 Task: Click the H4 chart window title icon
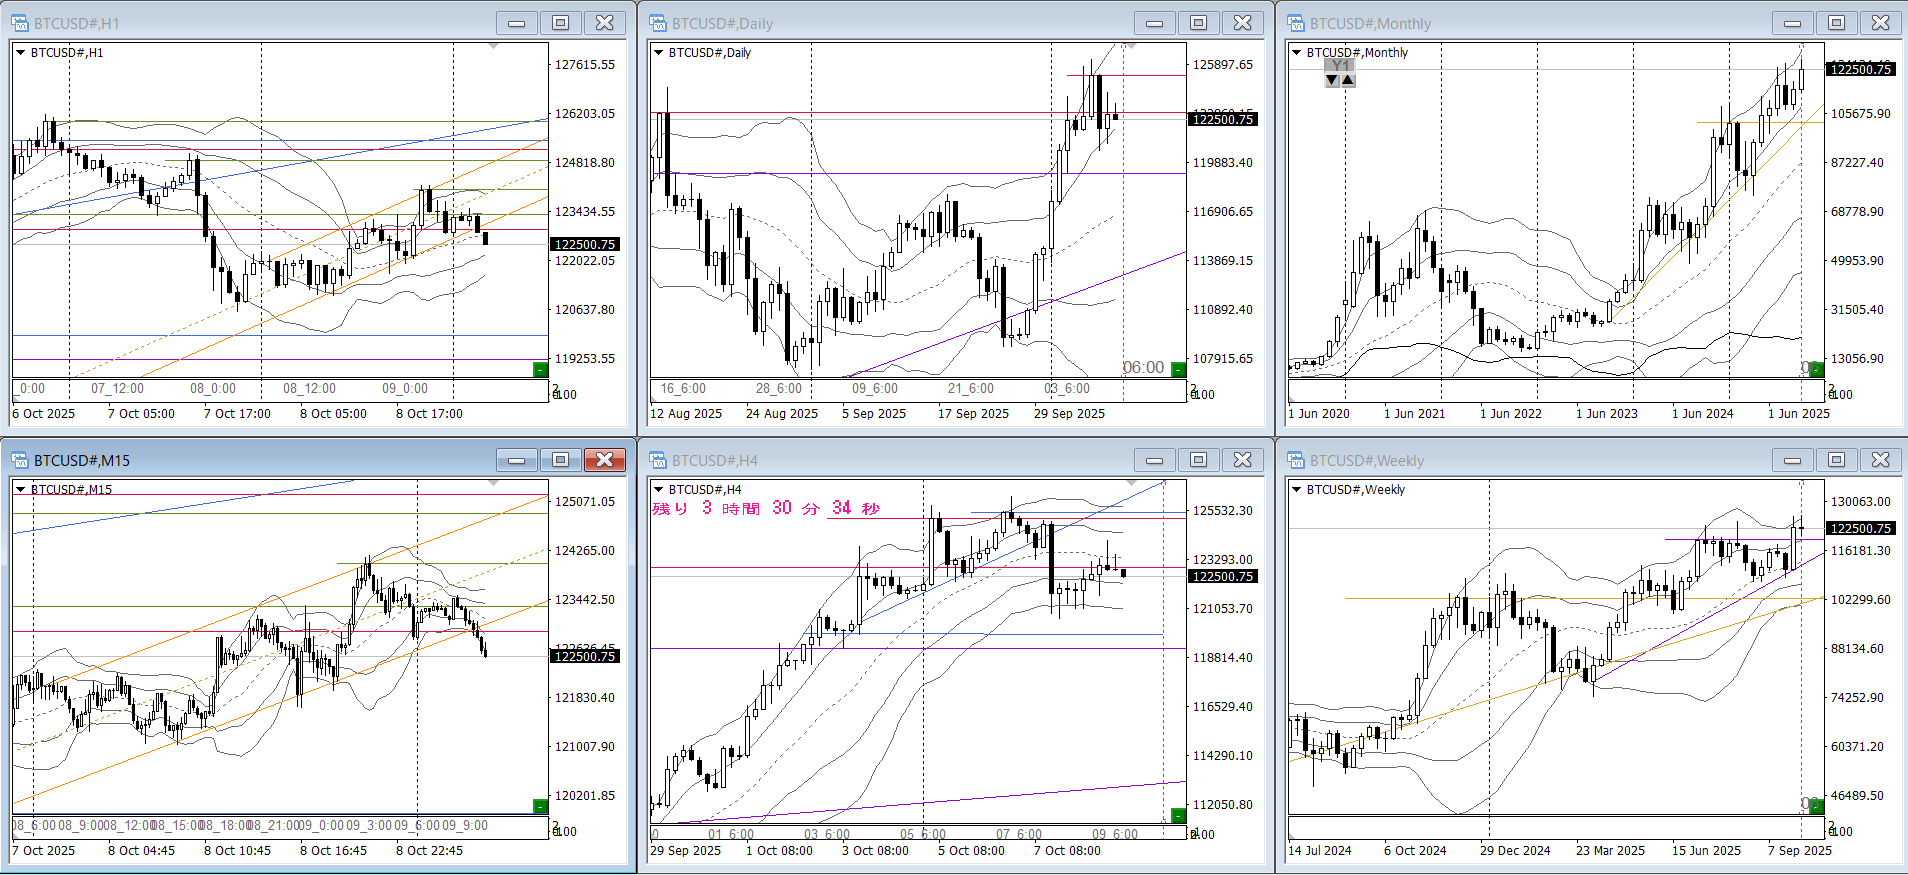click(658, 460)
